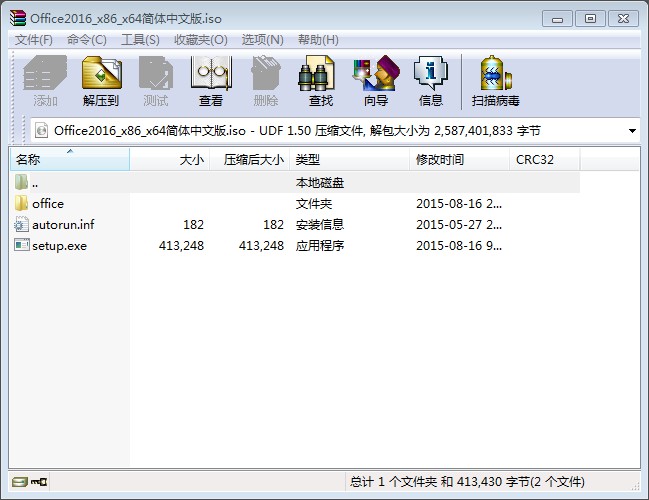Open the 文件(F) menu

click(x=34, y=40)
